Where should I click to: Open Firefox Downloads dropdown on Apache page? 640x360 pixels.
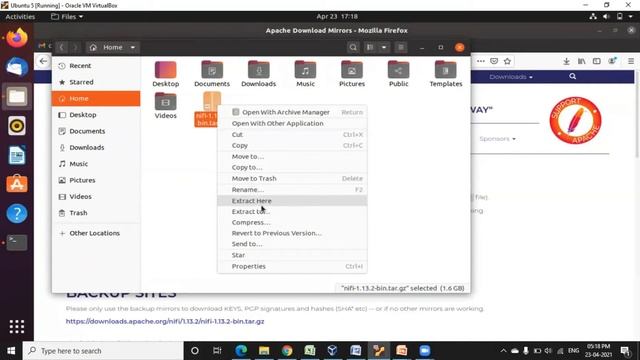(x=511, y=77)
